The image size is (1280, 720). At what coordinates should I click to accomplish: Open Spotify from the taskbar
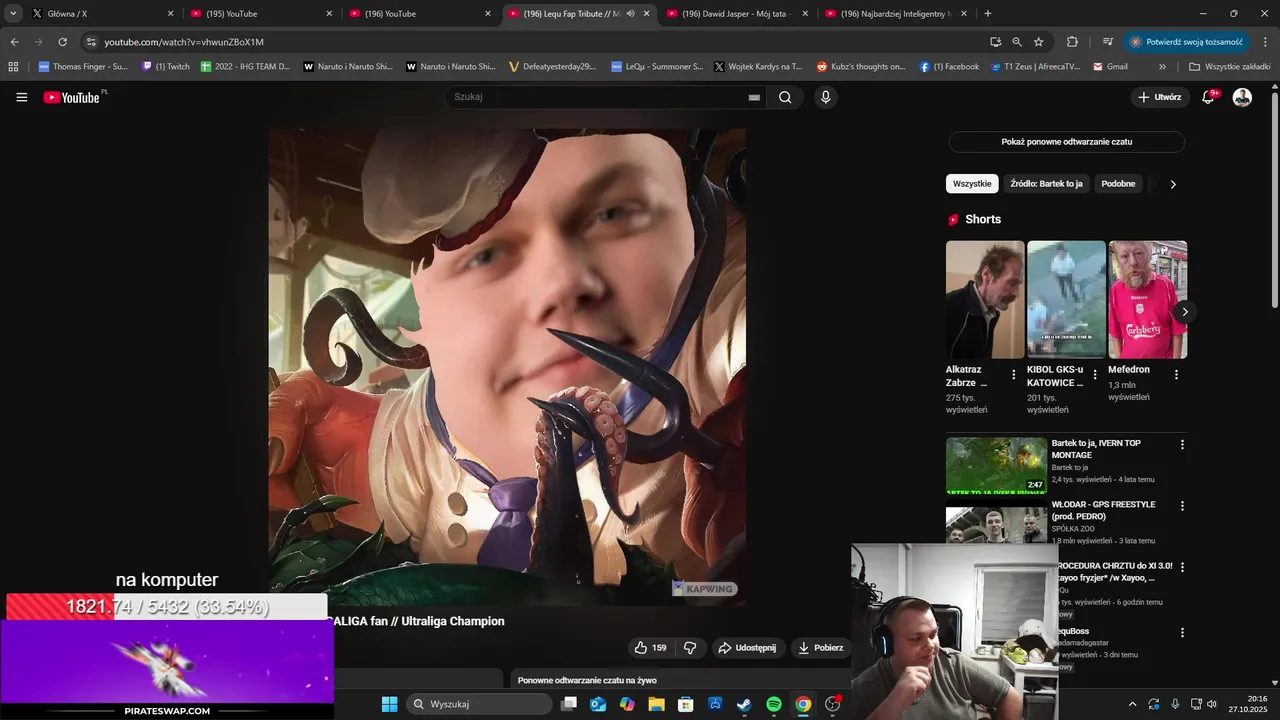(774, 704)
